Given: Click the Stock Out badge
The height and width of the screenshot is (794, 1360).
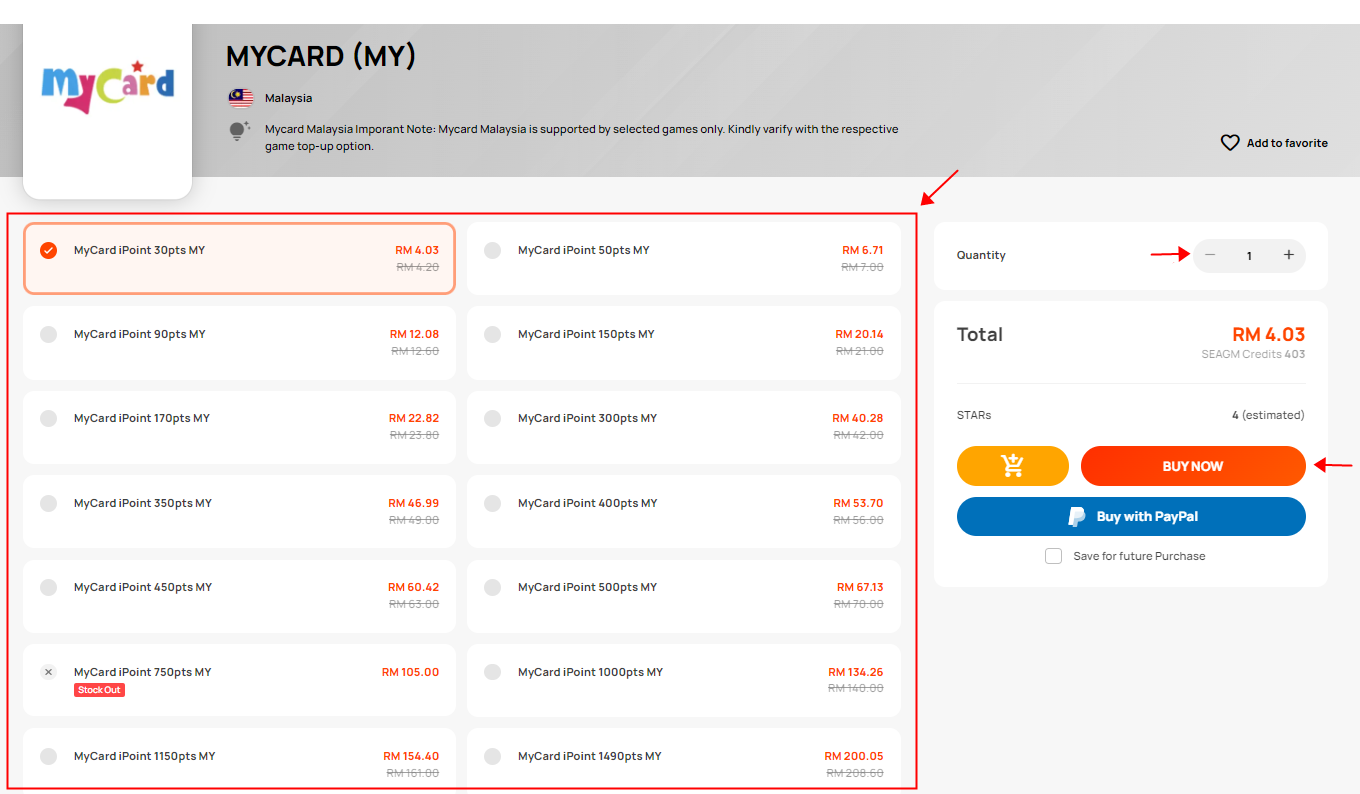Looking at the screenshot, I should [99, 690].
